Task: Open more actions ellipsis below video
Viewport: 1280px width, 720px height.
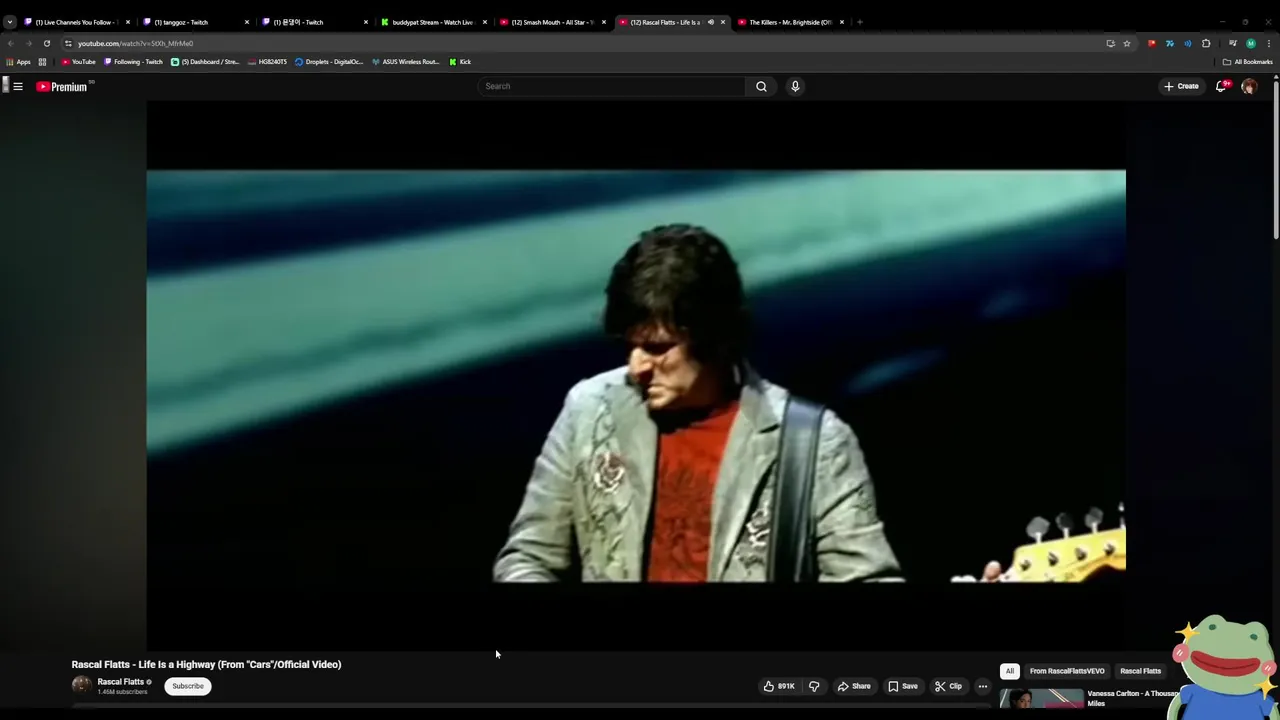Action: pos(982,686)
